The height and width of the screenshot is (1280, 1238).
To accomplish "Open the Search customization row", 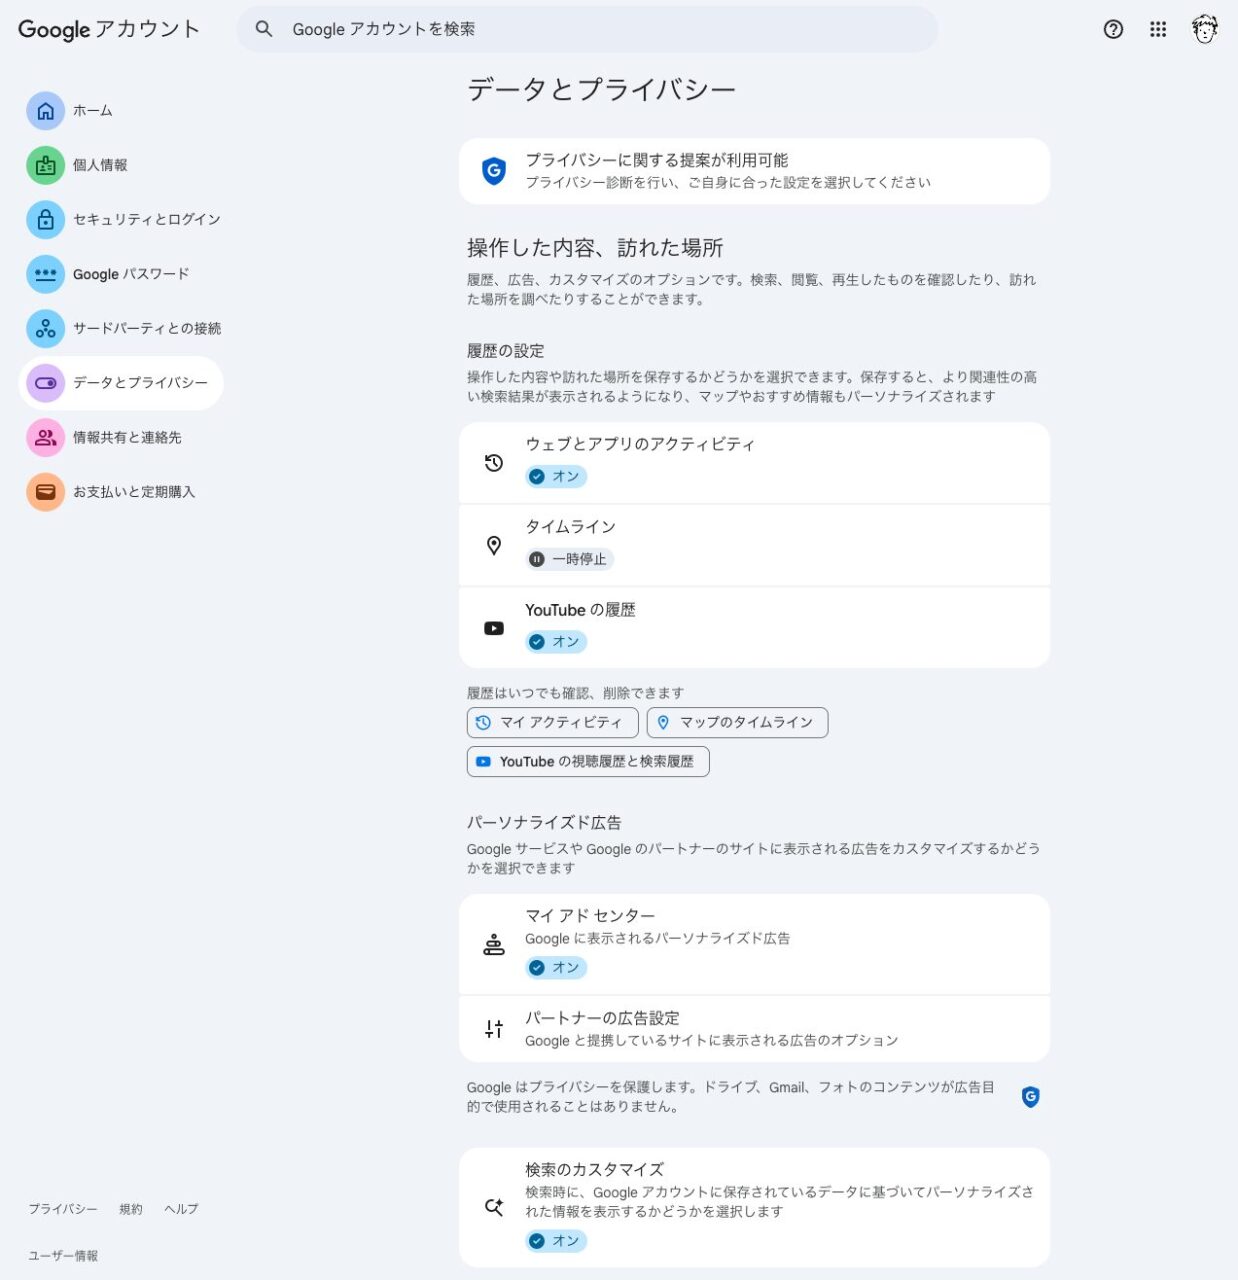I will pos(754,1206).
